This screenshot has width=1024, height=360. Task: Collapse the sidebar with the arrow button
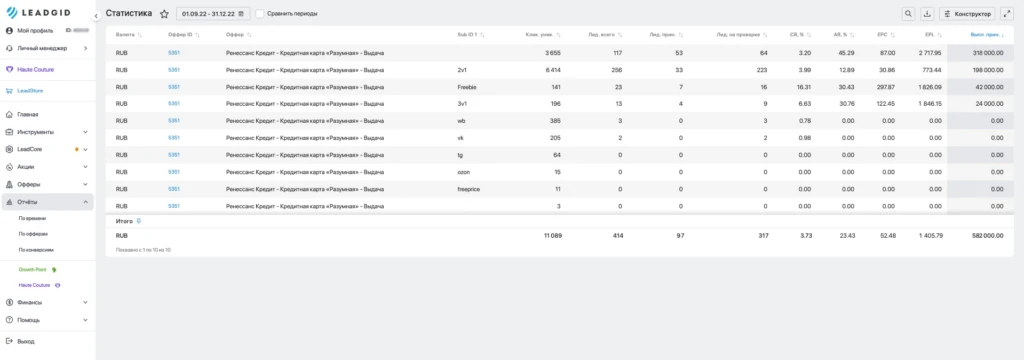(x=96, y=16)
